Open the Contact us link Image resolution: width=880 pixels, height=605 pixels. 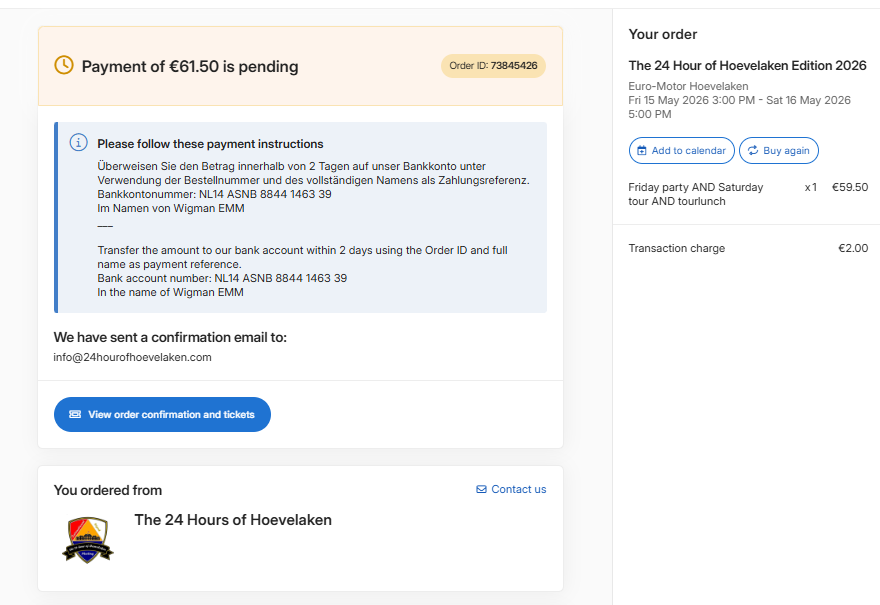click(x=518, y=489)
